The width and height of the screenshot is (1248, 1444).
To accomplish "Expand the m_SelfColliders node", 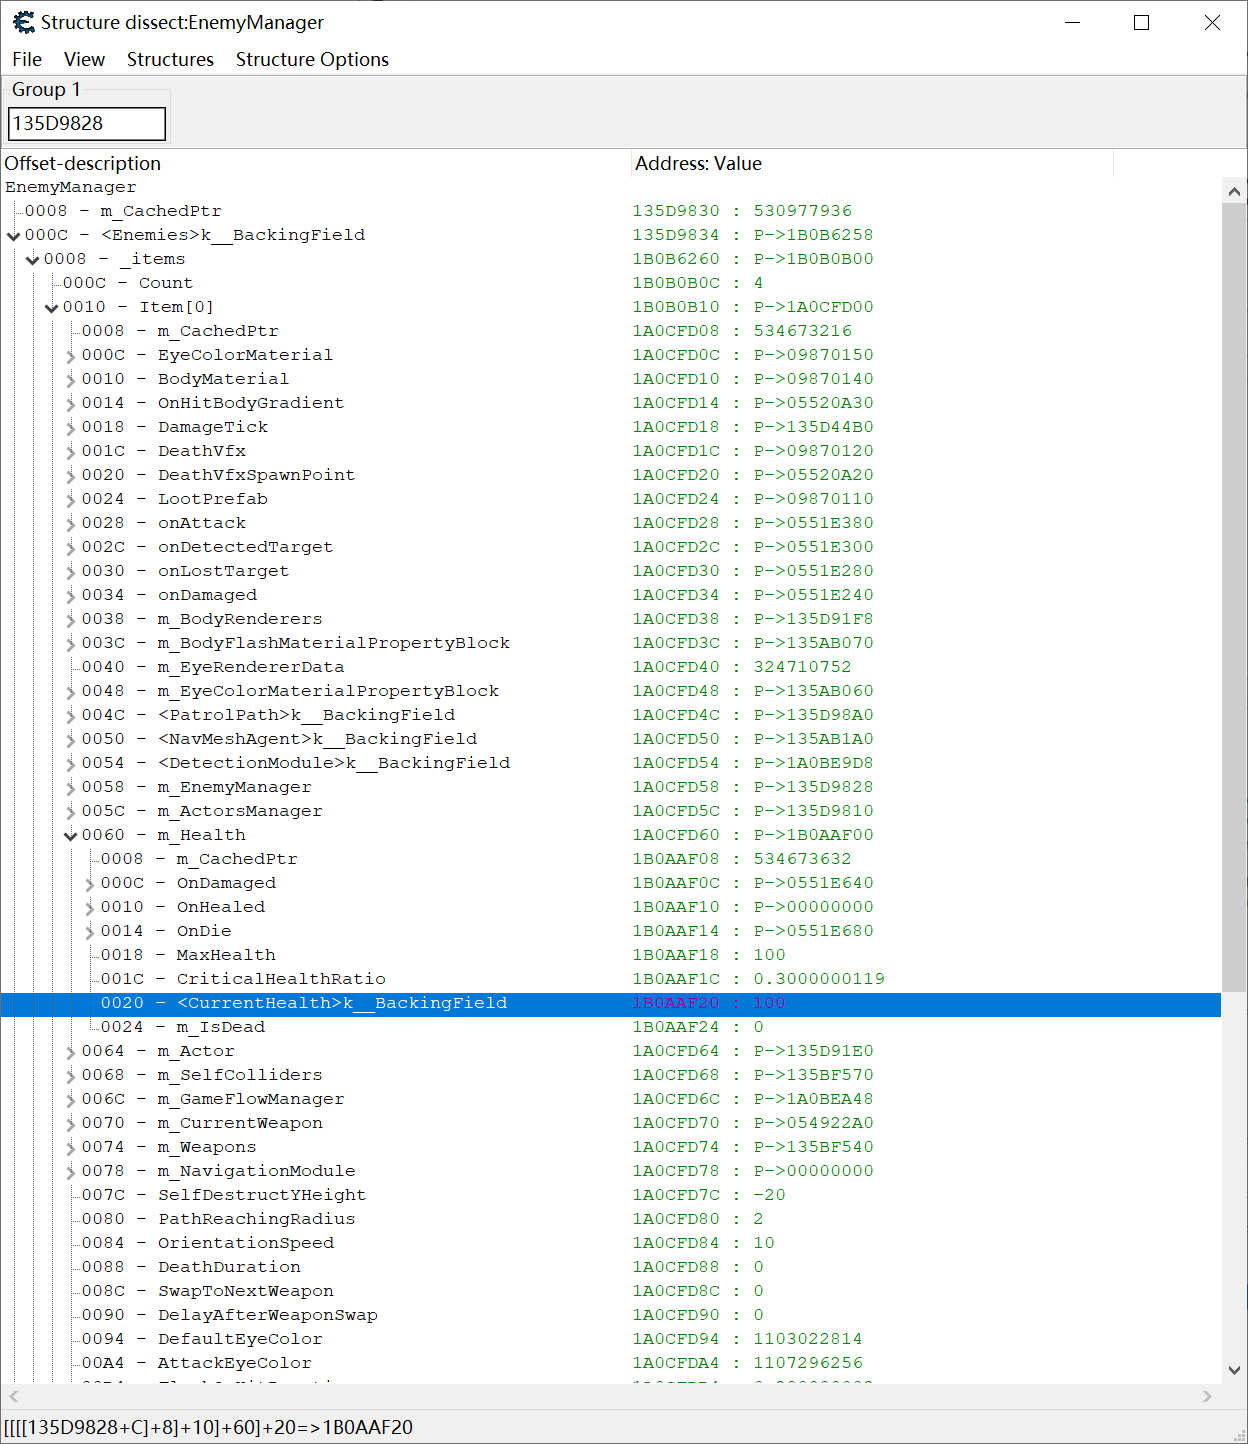I will point(70,1076).
